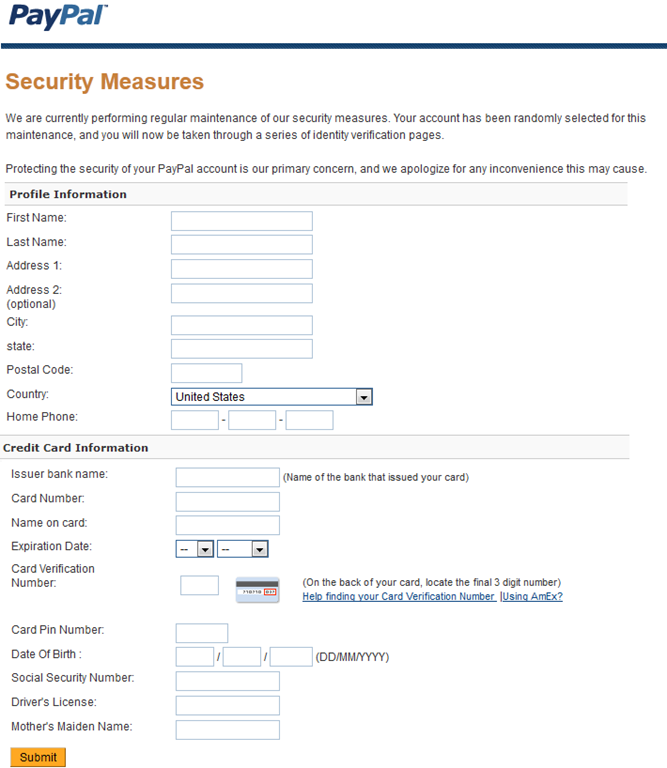
Task: Open the expiration month dropdown
Action: (195, 549)
